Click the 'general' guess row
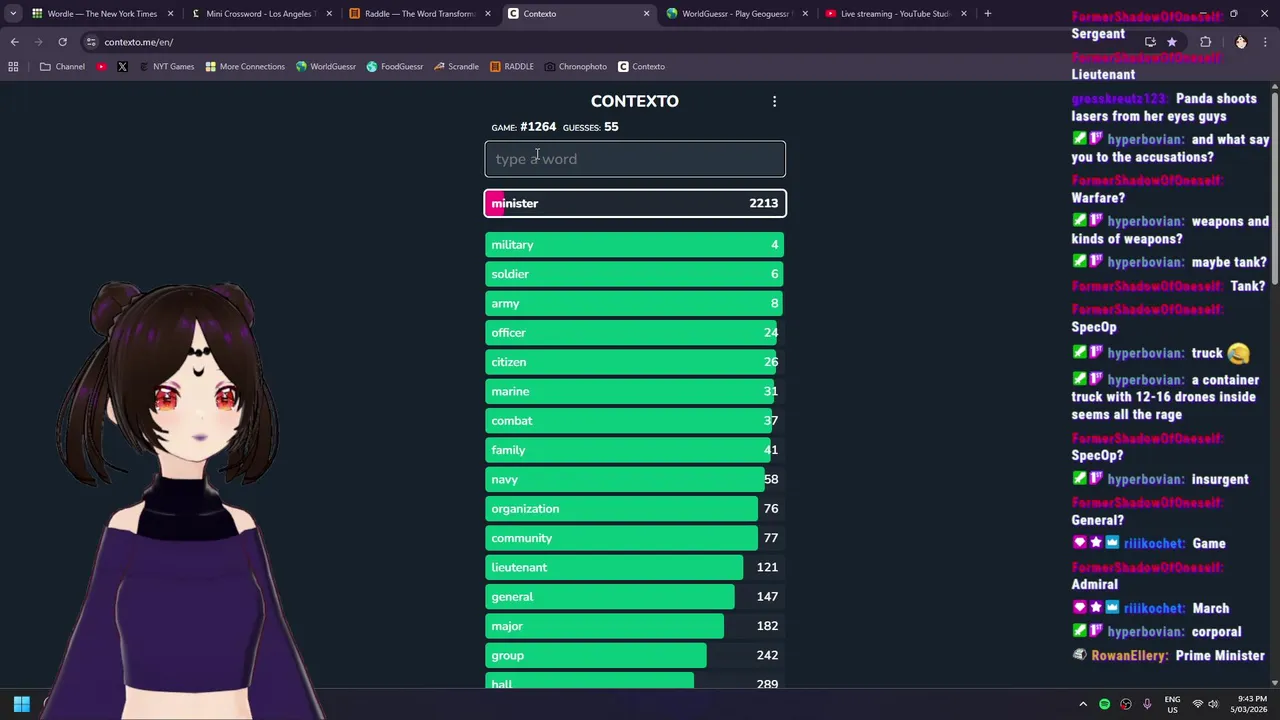The width and height of the screenshot is (1280, 720). click(635, 597)
